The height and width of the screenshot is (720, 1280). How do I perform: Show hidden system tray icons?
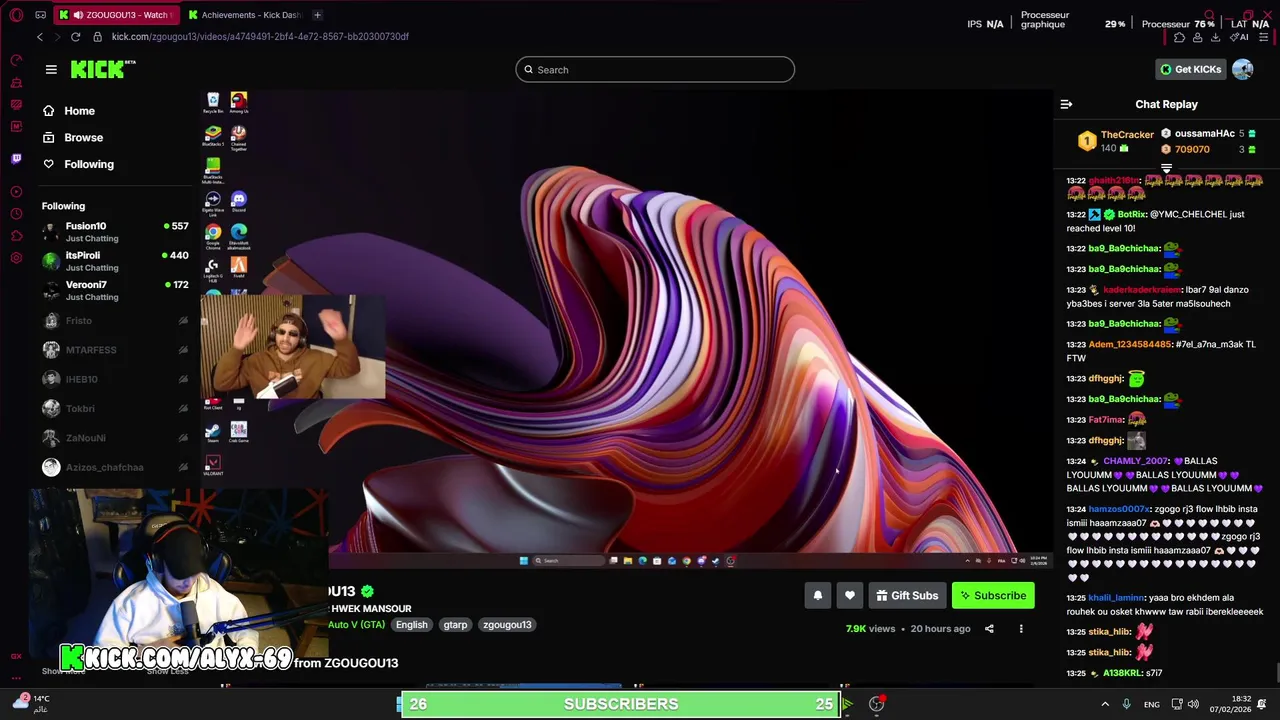coord(1105,704)
